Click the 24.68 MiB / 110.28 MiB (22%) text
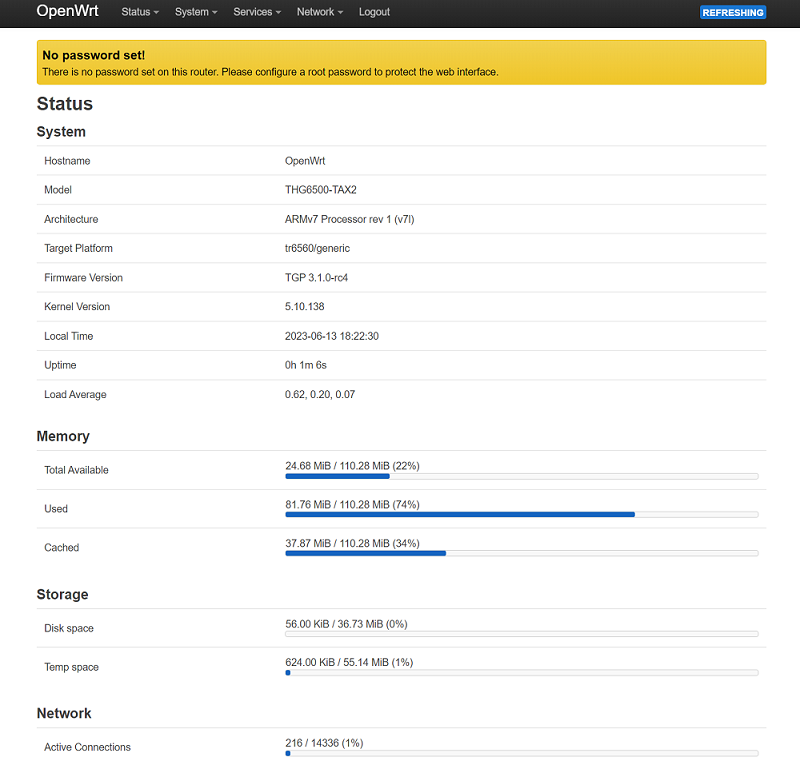Screen dimensions: 800x773 tap(352, 466)
